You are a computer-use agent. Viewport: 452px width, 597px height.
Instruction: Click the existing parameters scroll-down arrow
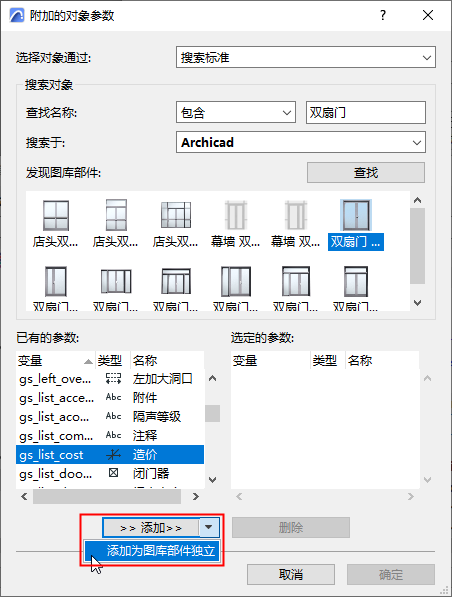coord(212,480)
